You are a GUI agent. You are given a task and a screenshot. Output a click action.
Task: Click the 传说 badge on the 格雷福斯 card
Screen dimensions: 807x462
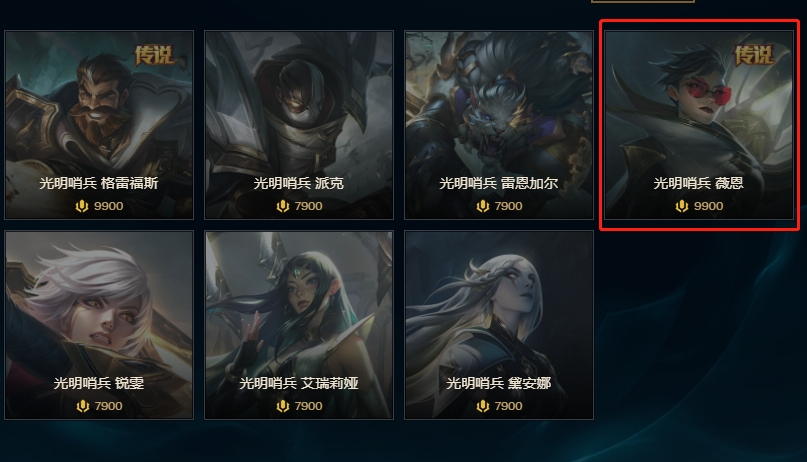click(x=154, y=56)
